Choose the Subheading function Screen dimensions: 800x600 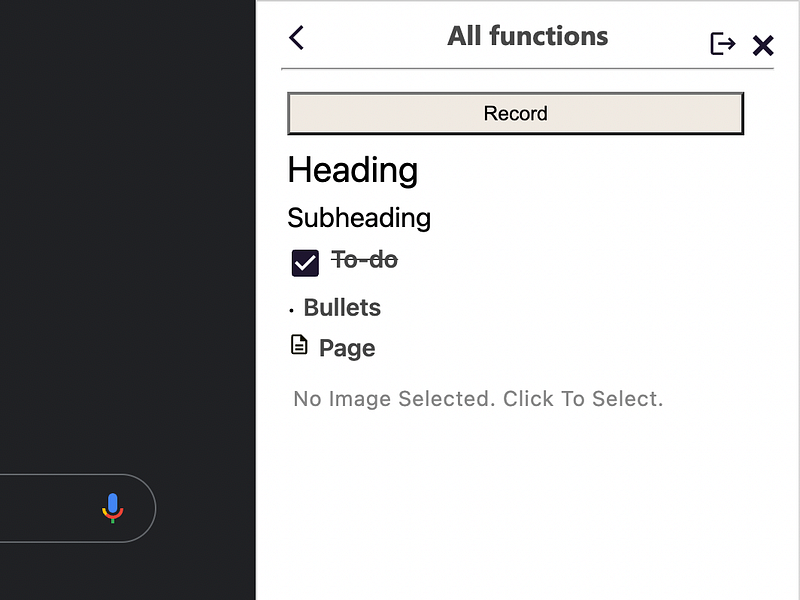point(359,218)
